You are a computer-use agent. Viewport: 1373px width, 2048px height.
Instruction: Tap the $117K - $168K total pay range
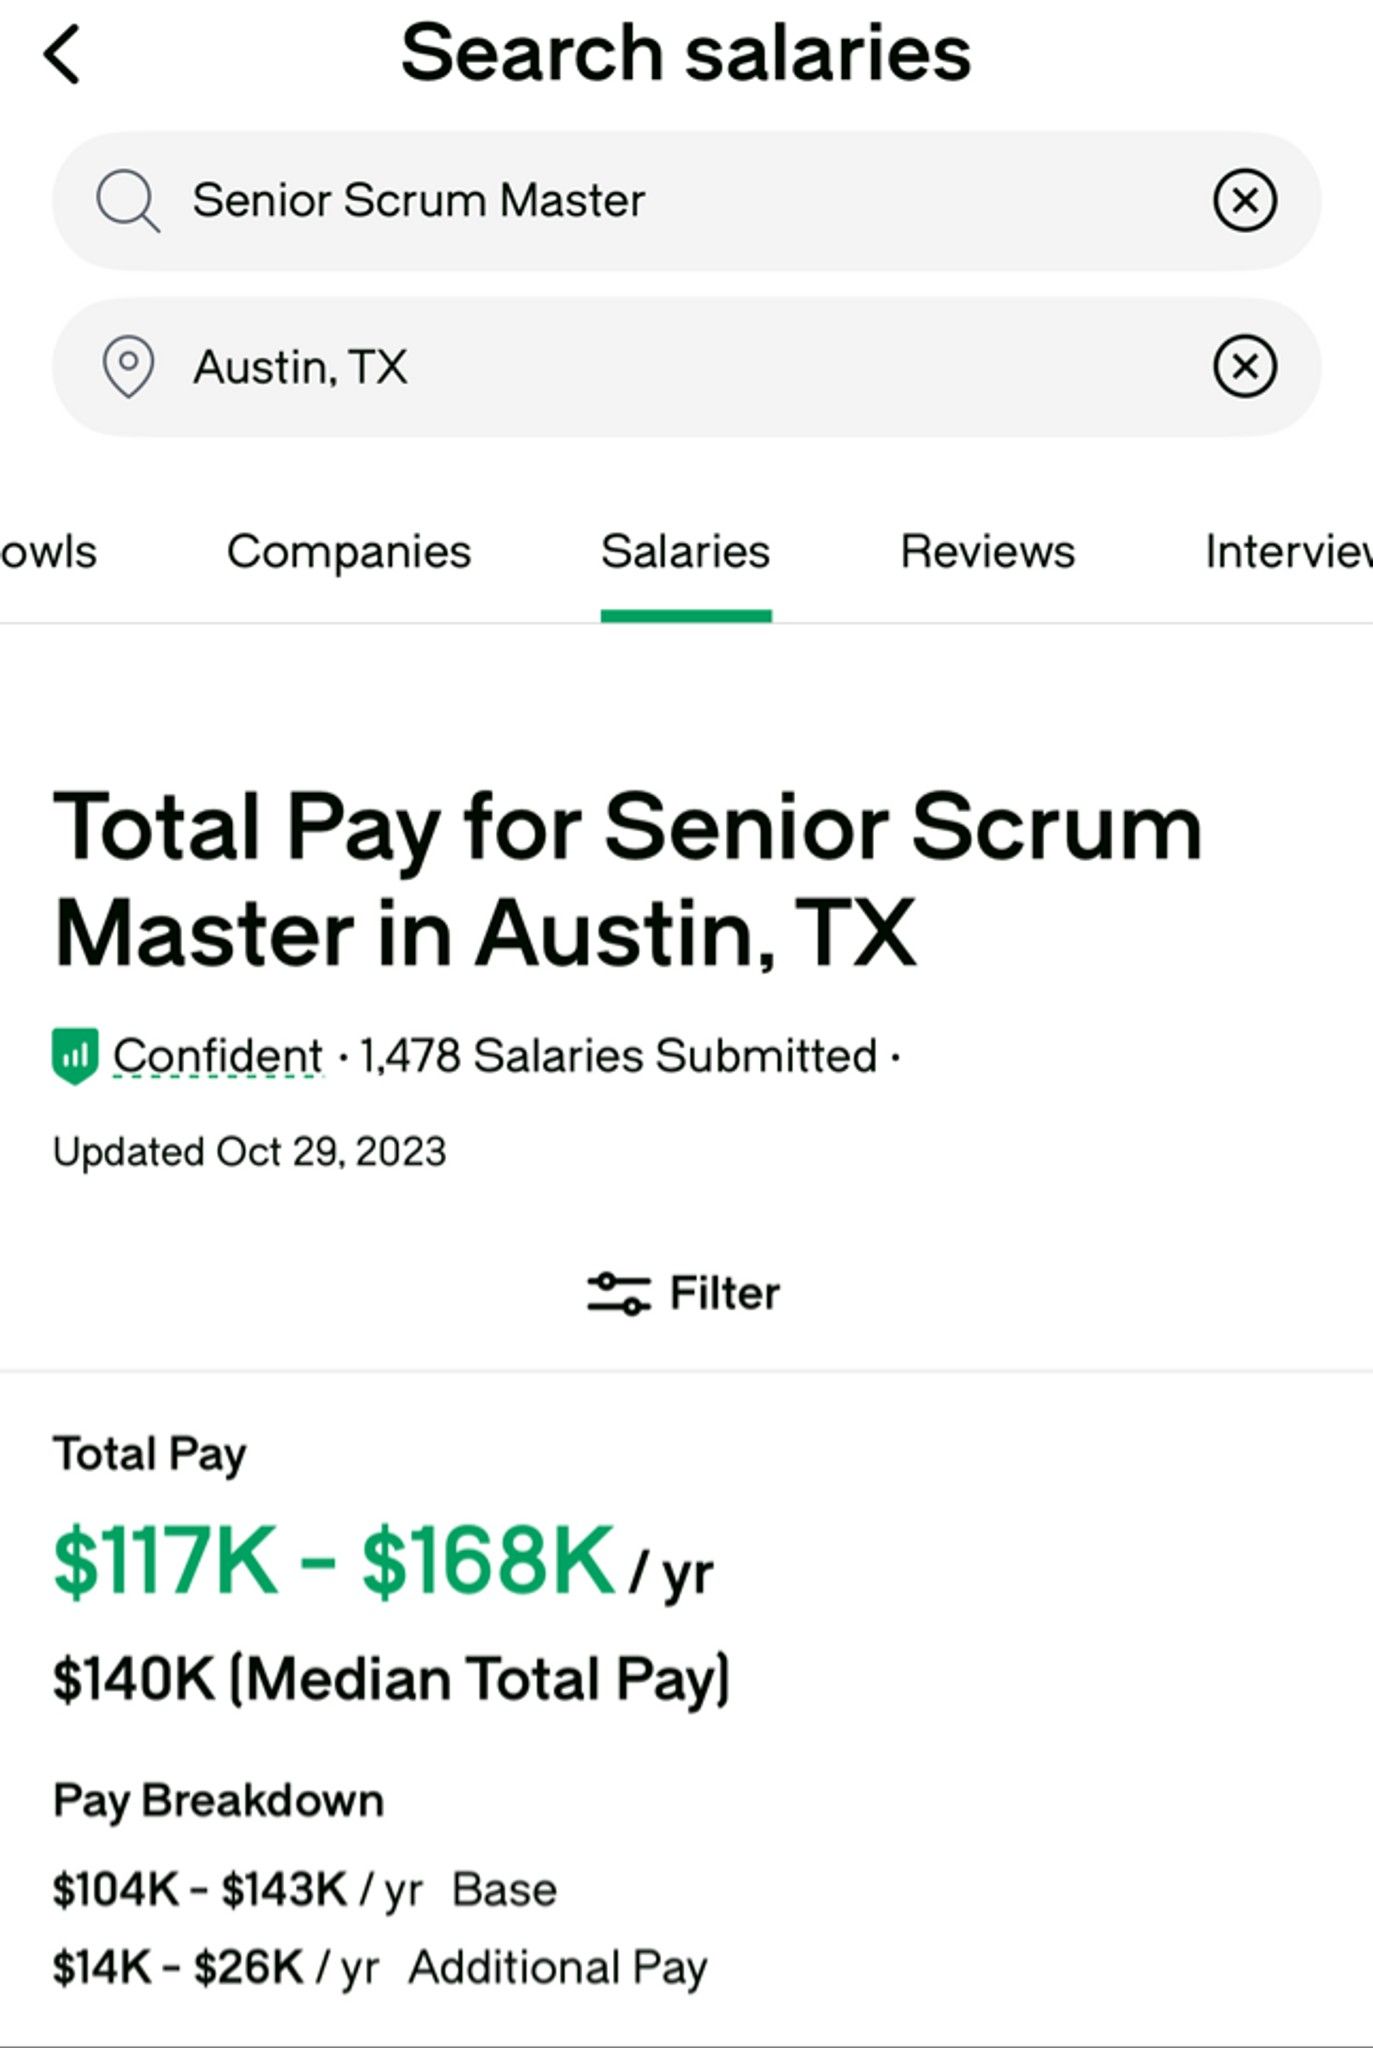point(333,1562)
